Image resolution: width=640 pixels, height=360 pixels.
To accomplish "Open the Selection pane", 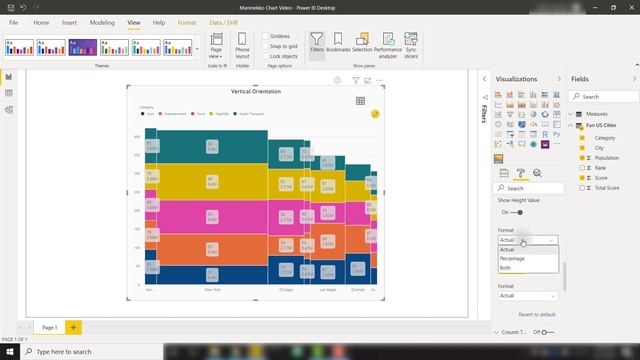I will pyautogui.click(x=362, y=42).
